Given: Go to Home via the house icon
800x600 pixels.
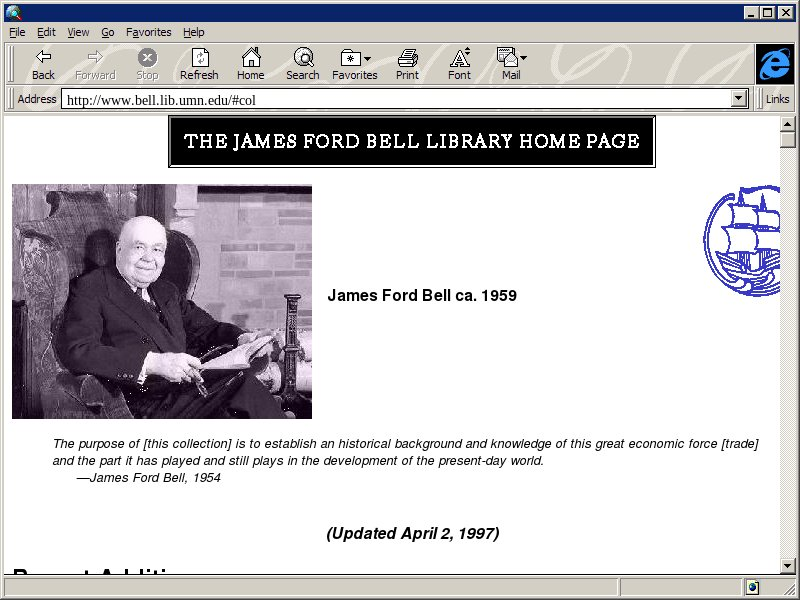Looking at the screenshot, I should coord(250,58).
